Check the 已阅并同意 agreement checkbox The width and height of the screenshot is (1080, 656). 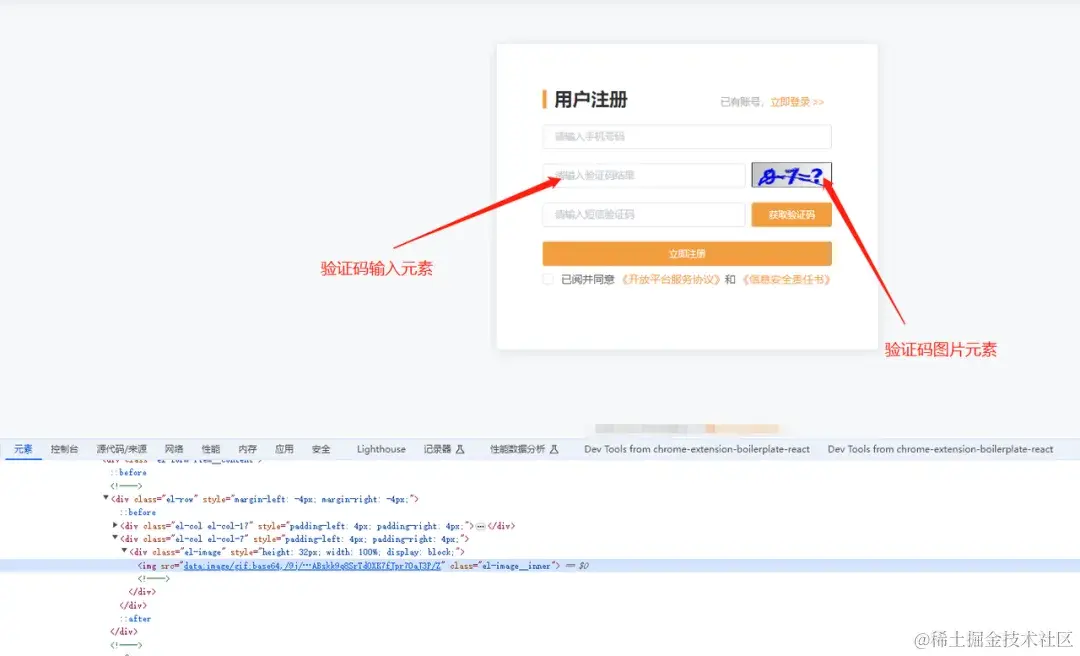pos(547,279)
